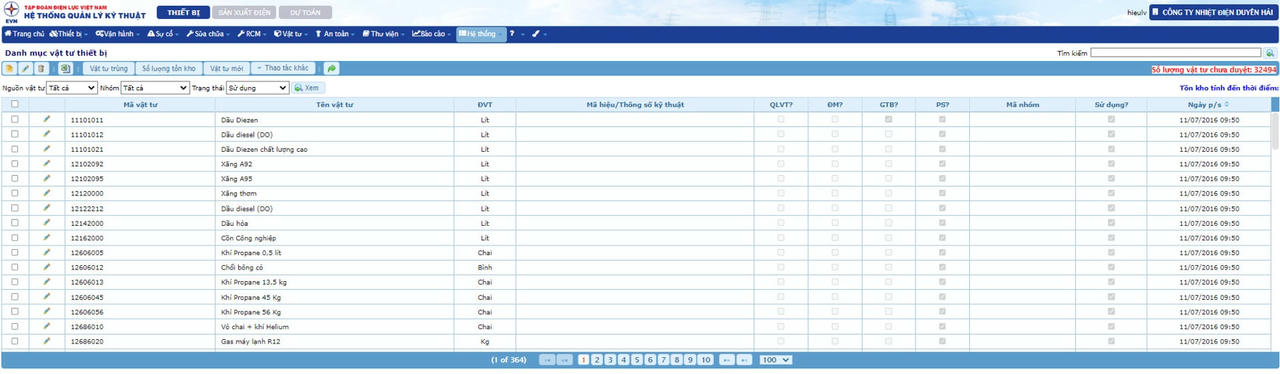Image resolution: width=1280 pixels, height=374 pixels.
Task: Expand the Thao tác khác menu
Action: point(283,68)
